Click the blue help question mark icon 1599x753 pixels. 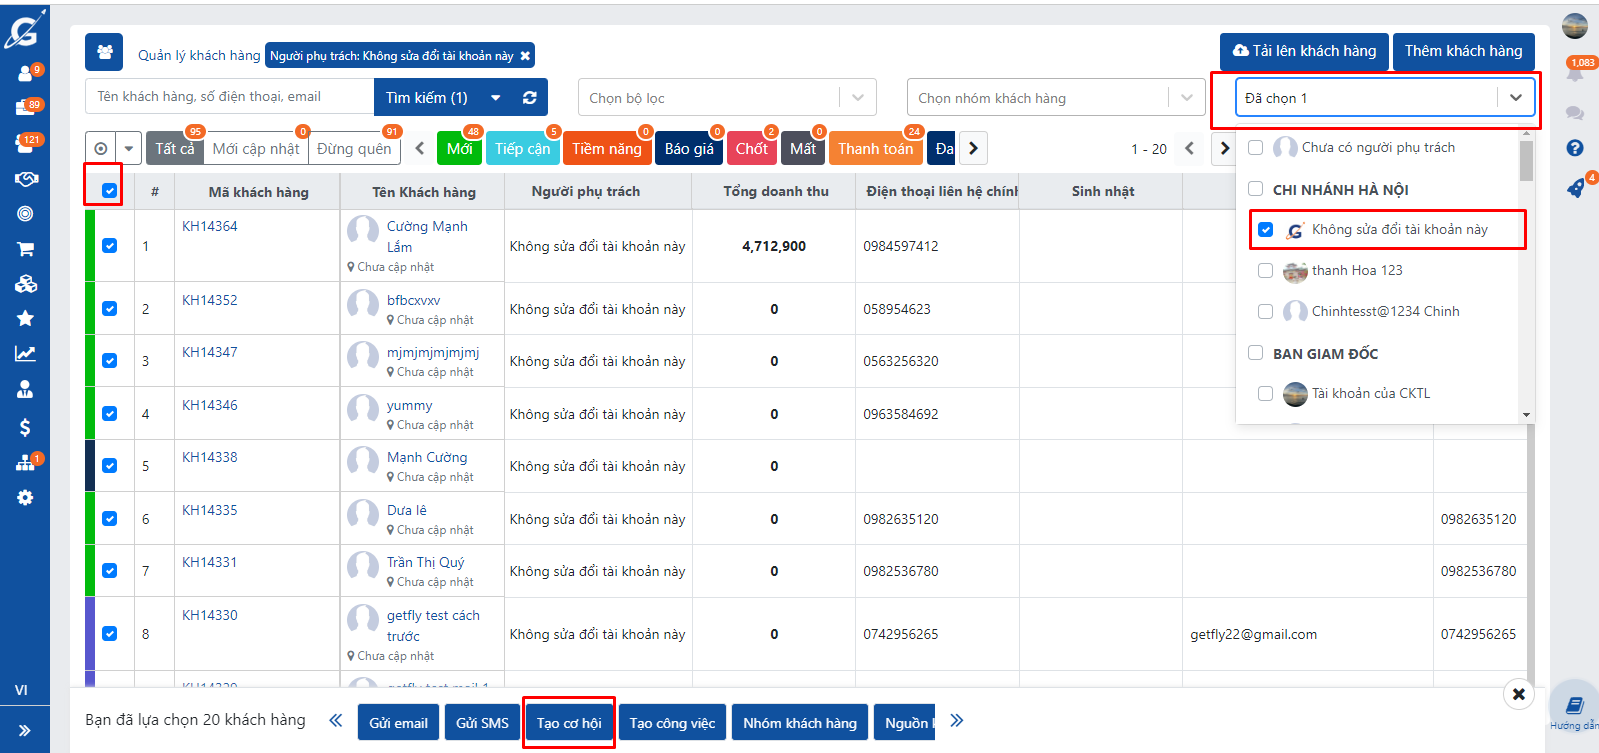1575,148
